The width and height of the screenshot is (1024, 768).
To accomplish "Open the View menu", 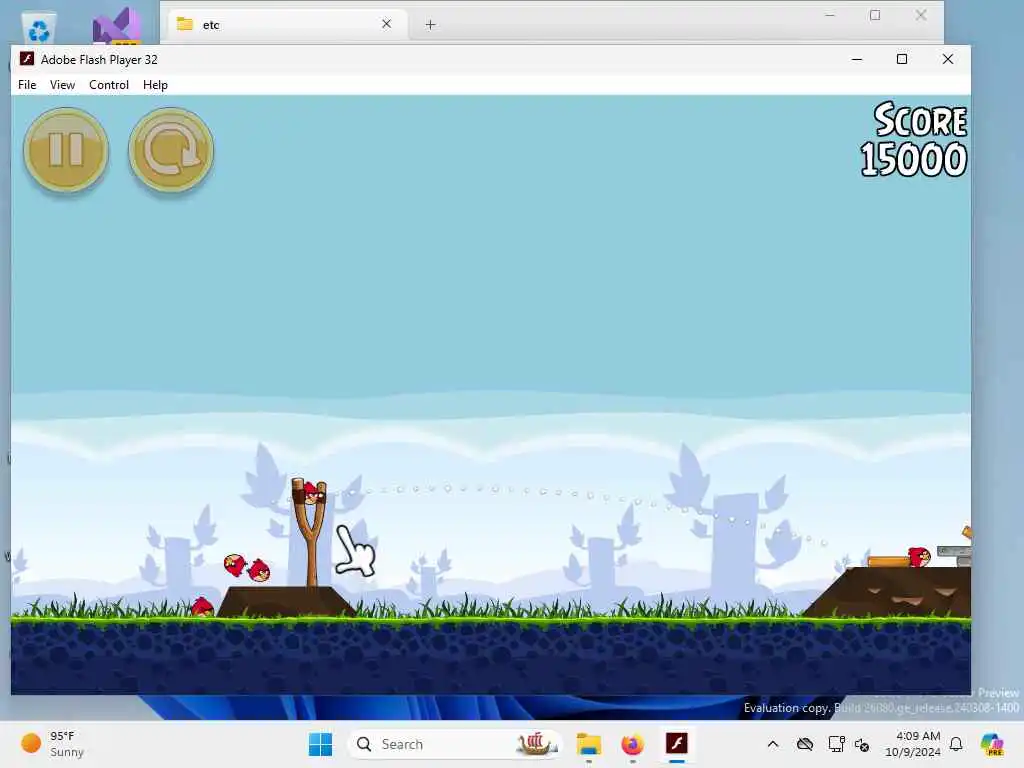I will click(62, 85).
